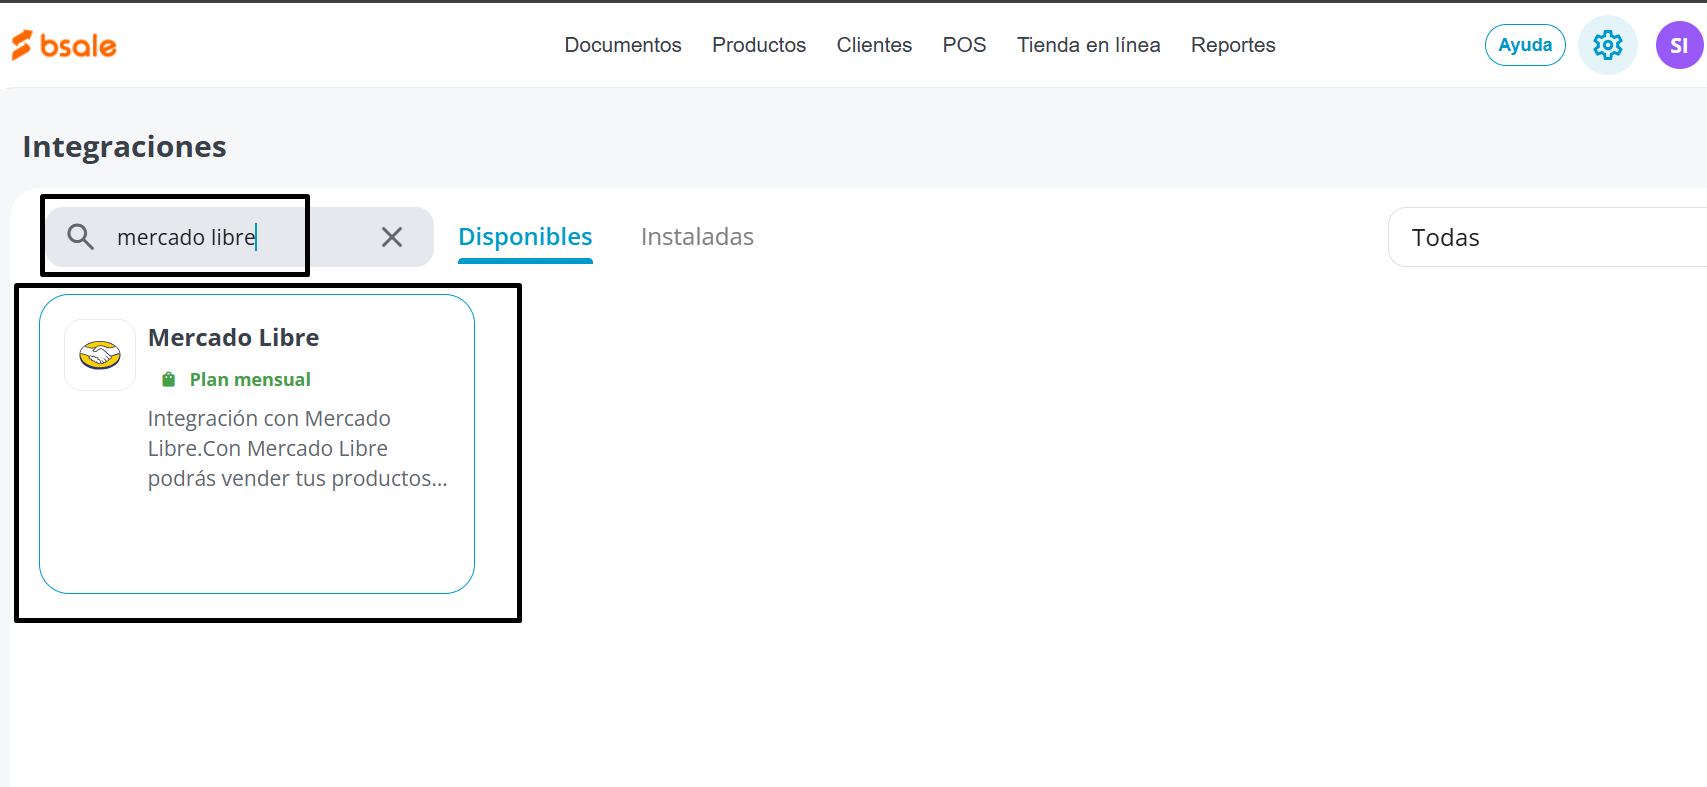Click the Ayuda button
This screenshot has width=1707, height=787.
point(1525,45)
